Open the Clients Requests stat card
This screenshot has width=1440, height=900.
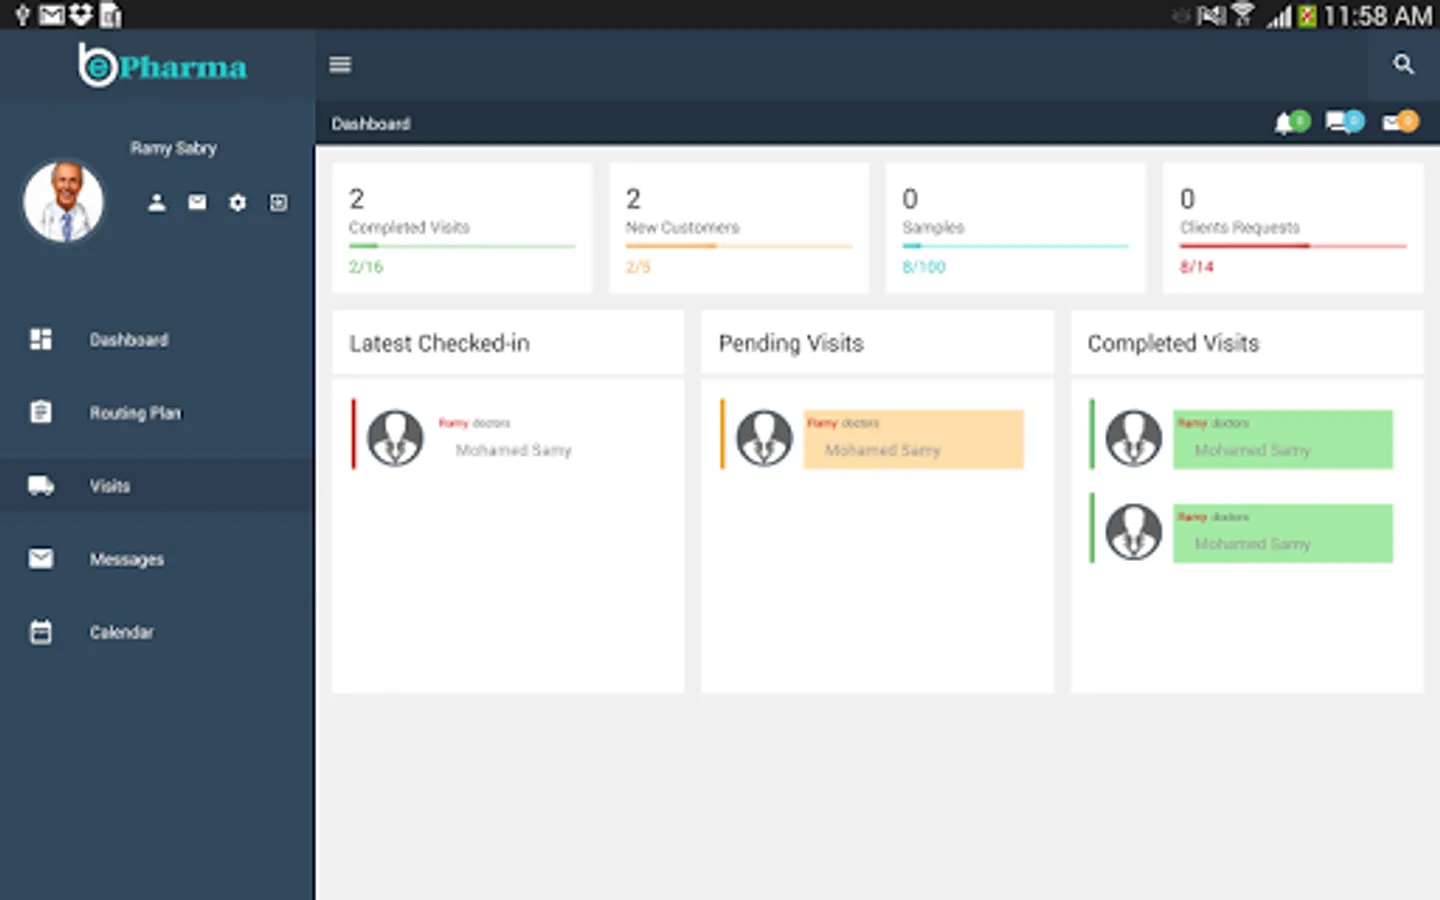pos(1293,228)
